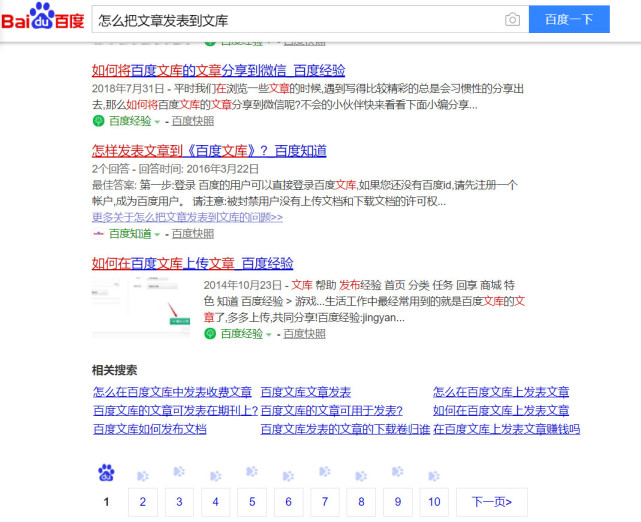Open result 怎样发表文章到《百度文库》
The image size is (641, 522).
[x=209, y=151]
